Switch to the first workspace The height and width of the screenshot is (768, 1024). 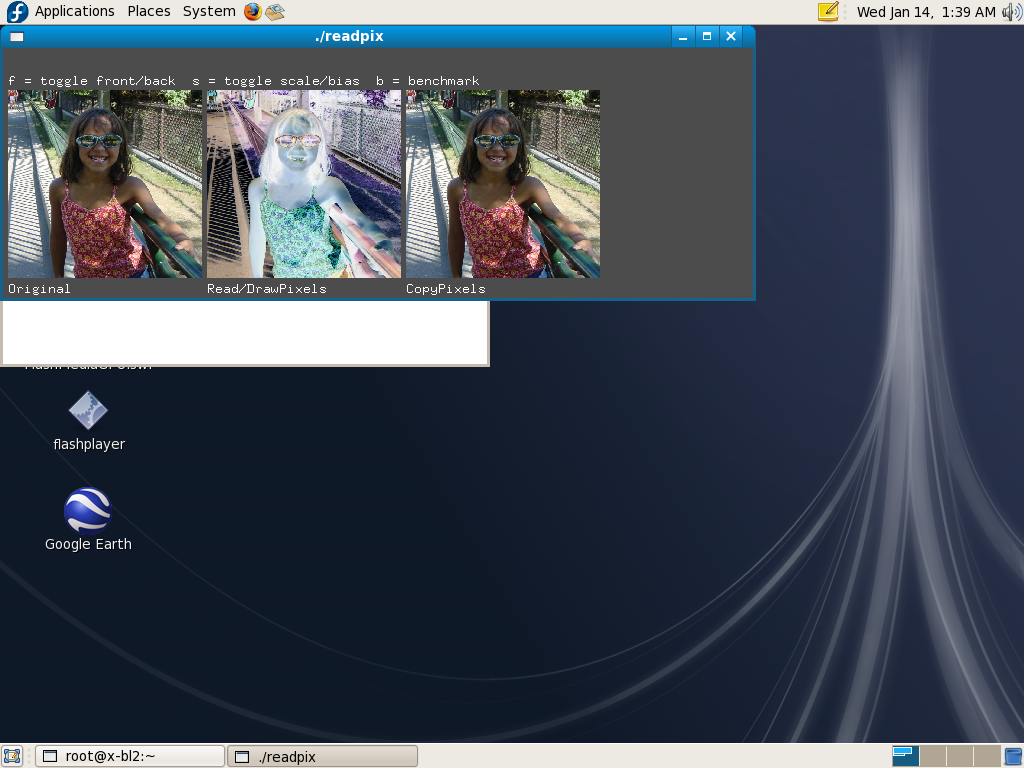[x=905, y=756]
